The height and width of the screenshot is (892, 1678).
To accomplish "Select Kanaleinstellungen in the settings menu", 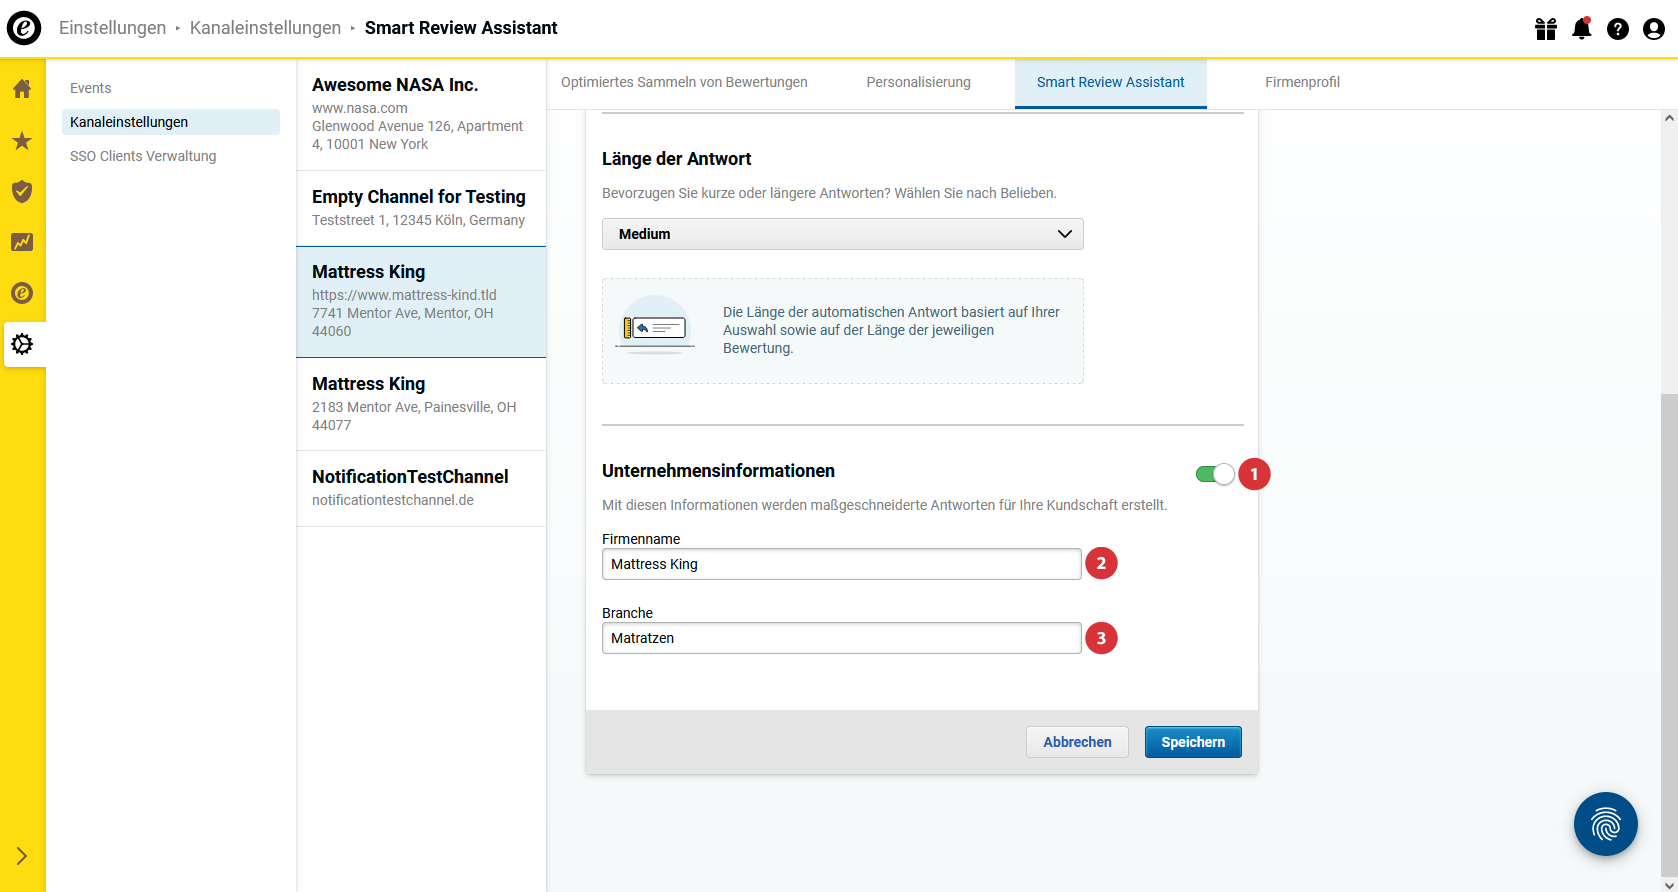I will tap(171, 122).
